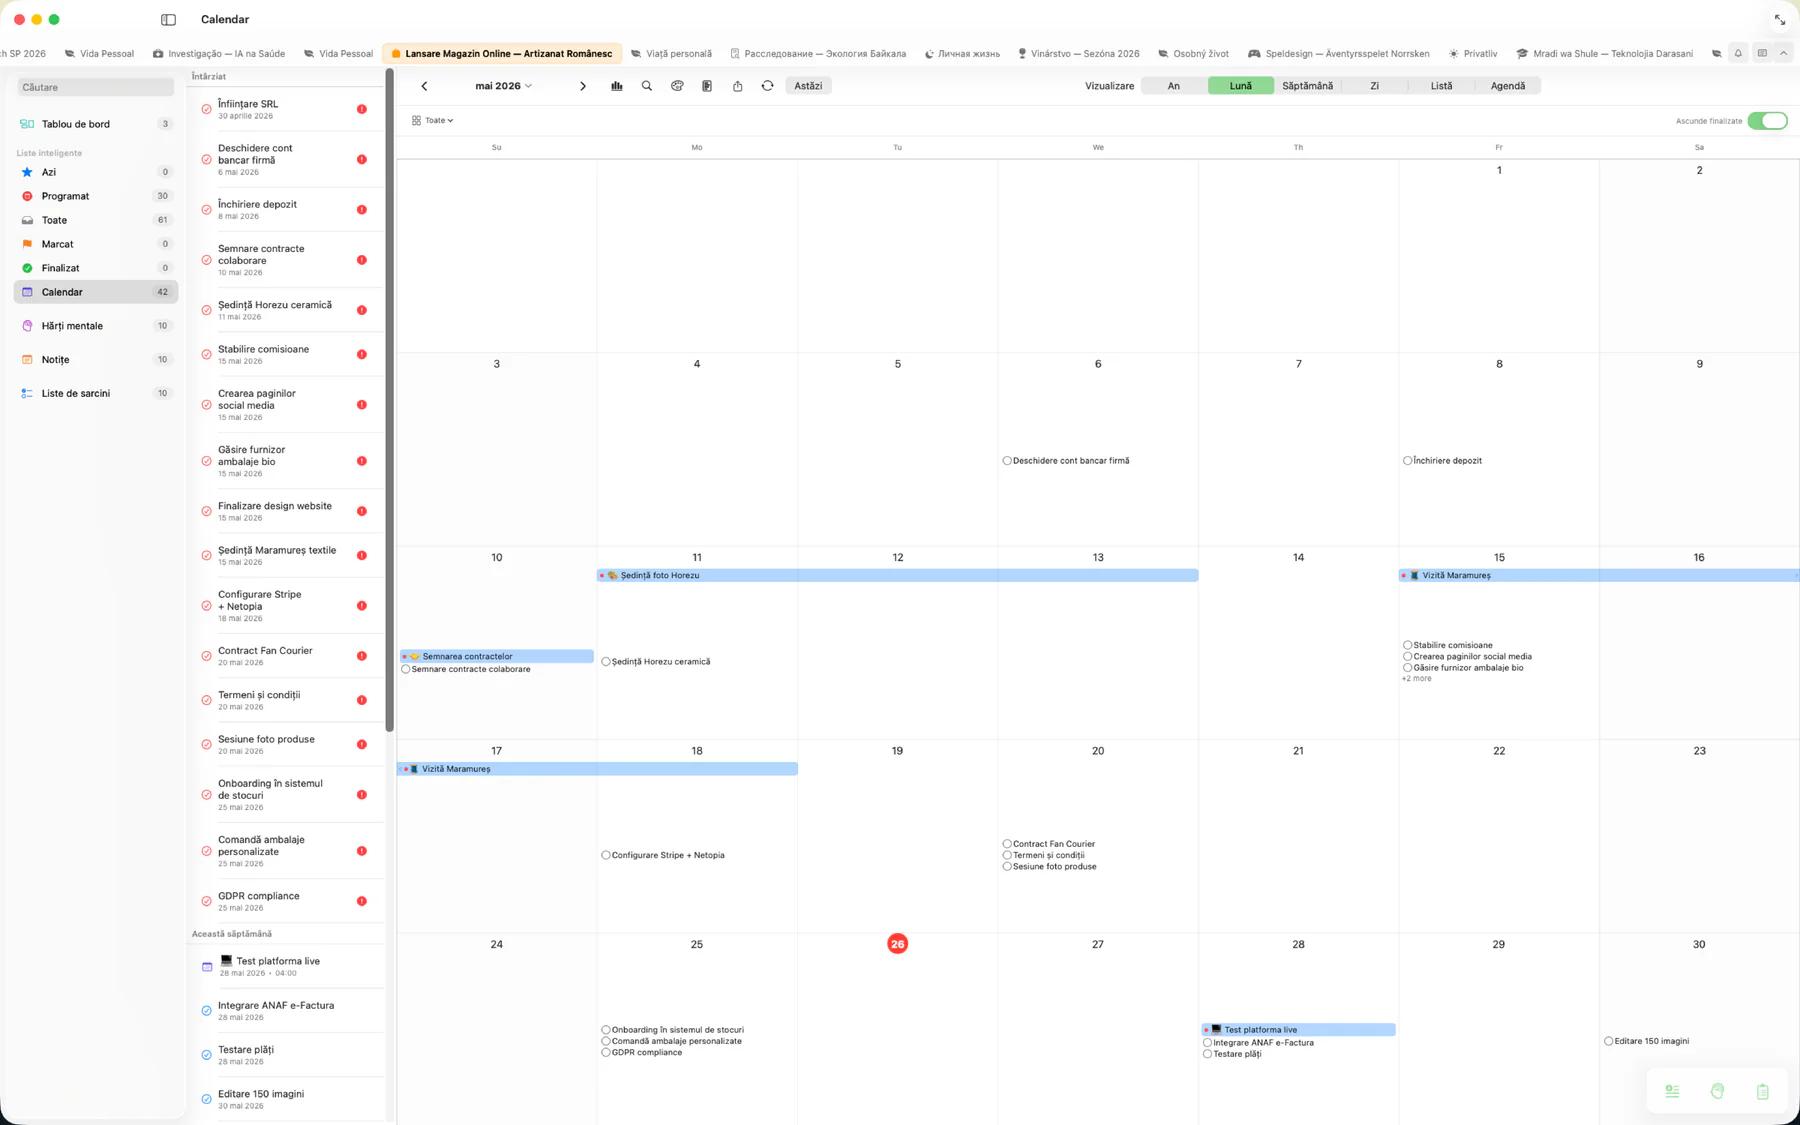The height and width of the screenshot is (1125, 1800).
Task: Open the clipboard note icon in bottom-right floating bar
Action: coord(1762,1091)
